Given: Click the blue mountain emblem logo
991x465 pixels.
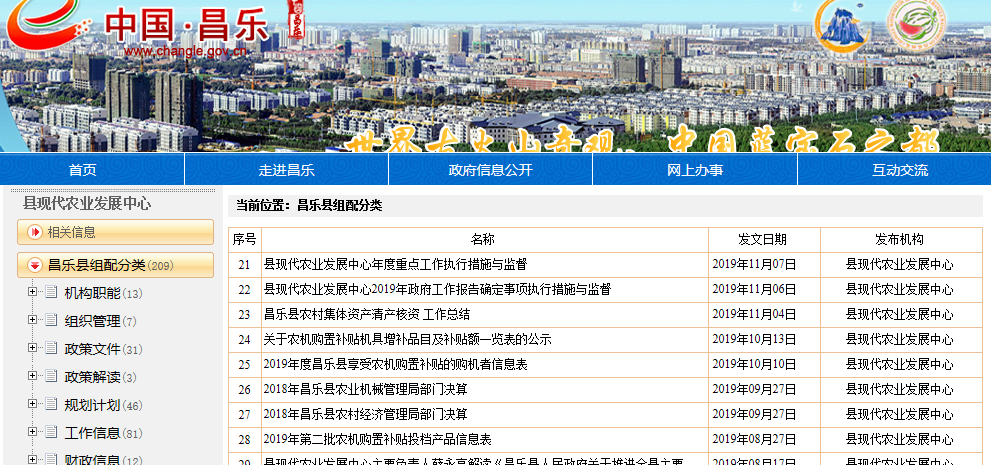Looking at the screenshot, I should 844,24.
